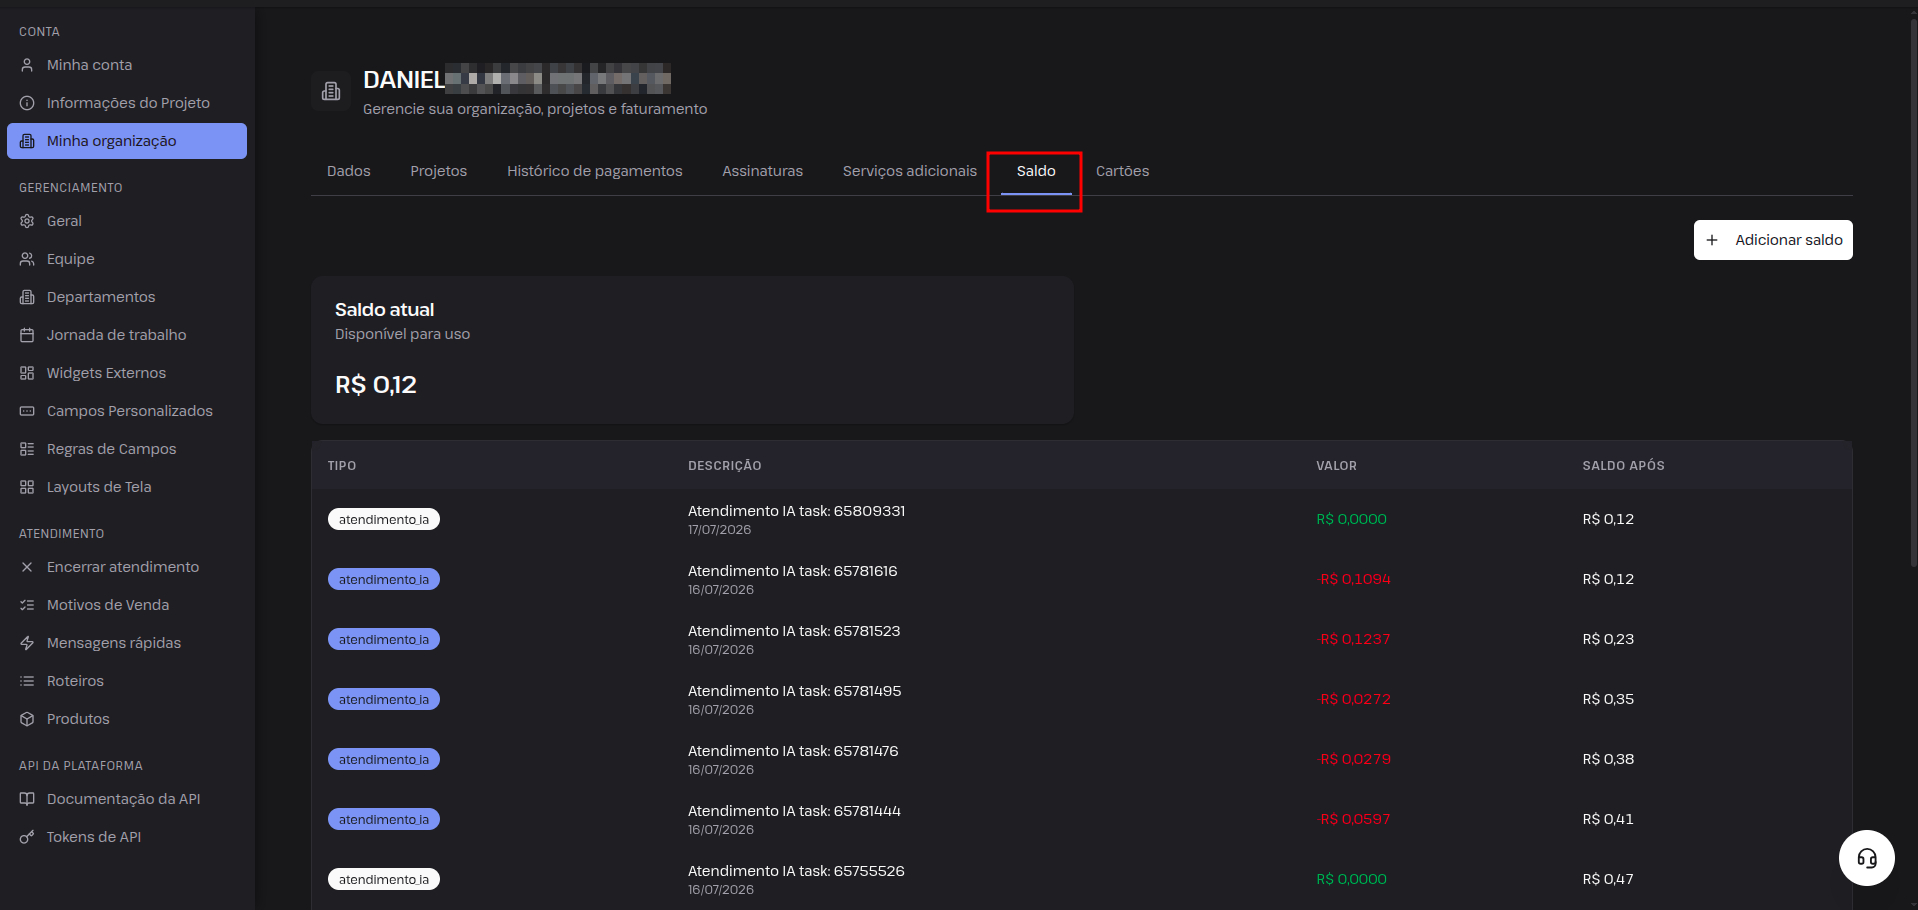
Task: Click the value '-R$ 0,0279'
Action: click(1354, 759)
